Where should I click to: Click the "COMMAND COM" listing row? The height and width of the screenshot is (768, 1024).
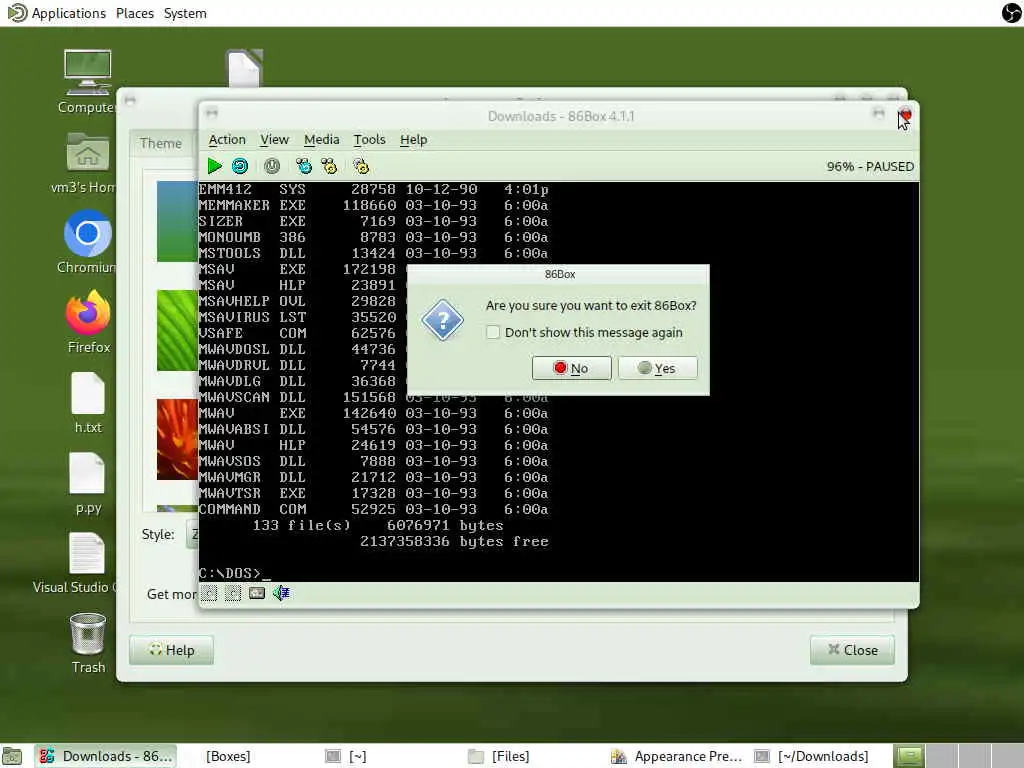(x=373, y=509)
